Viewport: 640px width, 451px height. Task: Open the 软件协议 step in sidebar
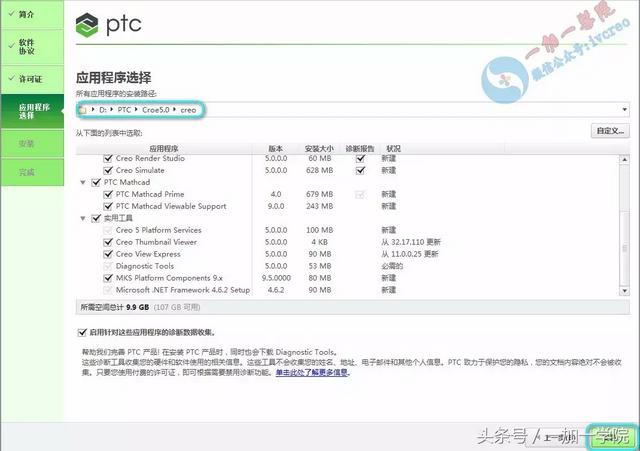[32, 47]
